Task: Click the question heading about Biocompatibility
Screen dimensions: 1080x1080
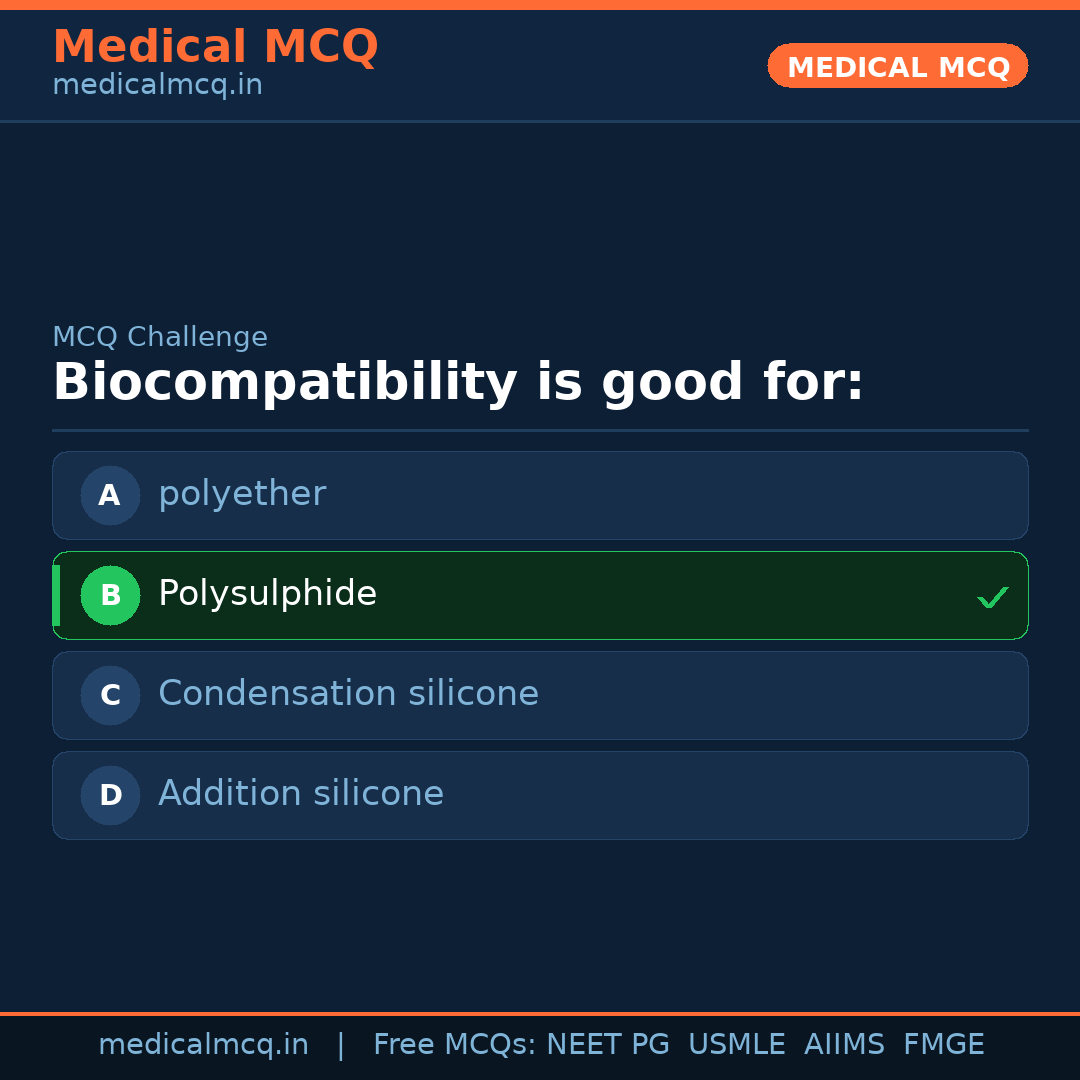Action: click(457, 383)
